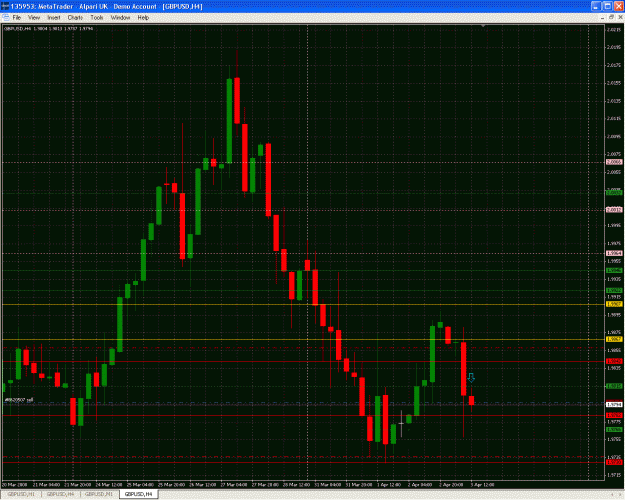
Task: Minimize the MetaTrader main window
Action: [x=596, y=6]
